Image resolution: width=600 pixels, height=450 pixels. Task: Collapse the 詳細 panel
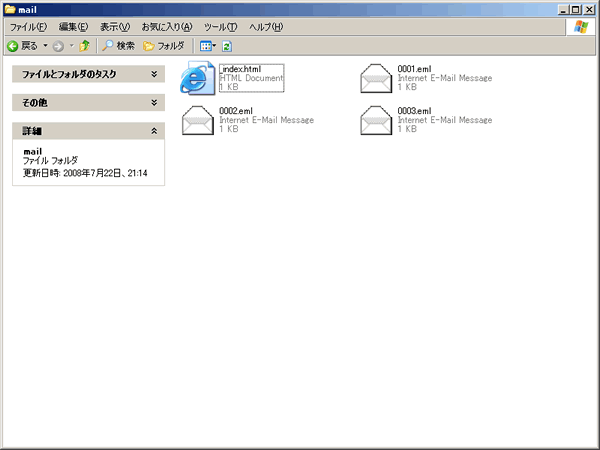click(x=88, y=131)
